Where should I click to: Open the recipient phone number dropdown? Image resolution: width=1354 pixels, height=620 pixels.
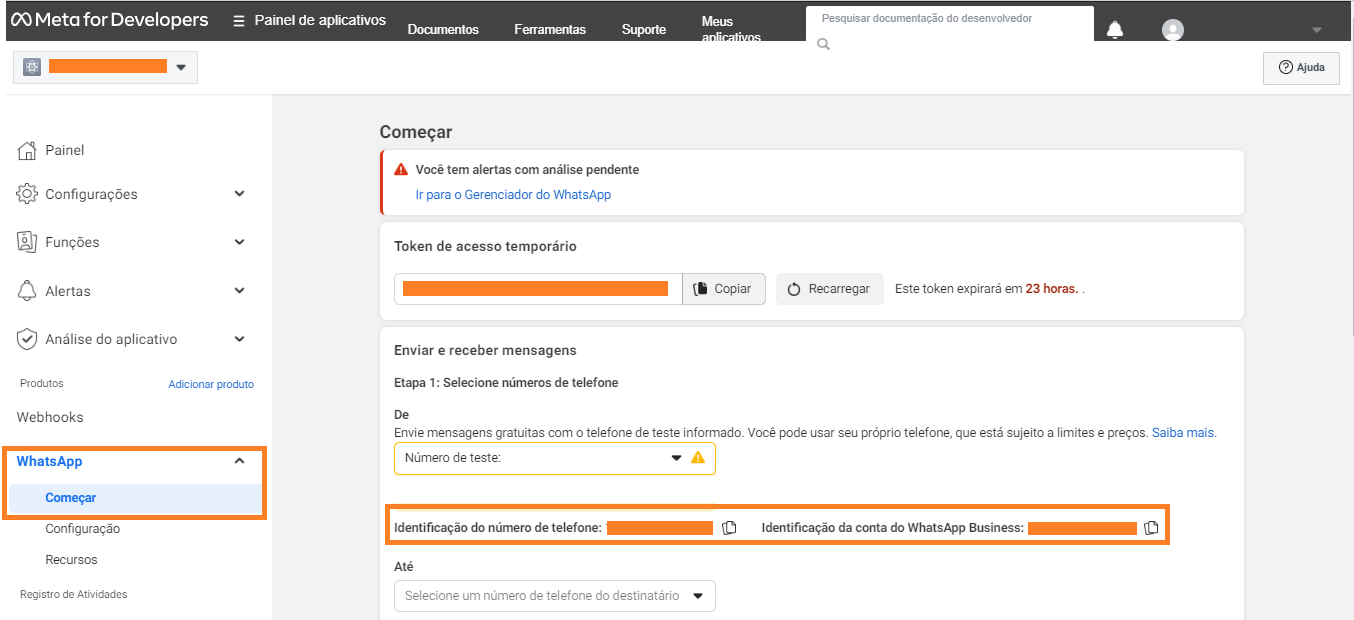[x=555, y=596]
